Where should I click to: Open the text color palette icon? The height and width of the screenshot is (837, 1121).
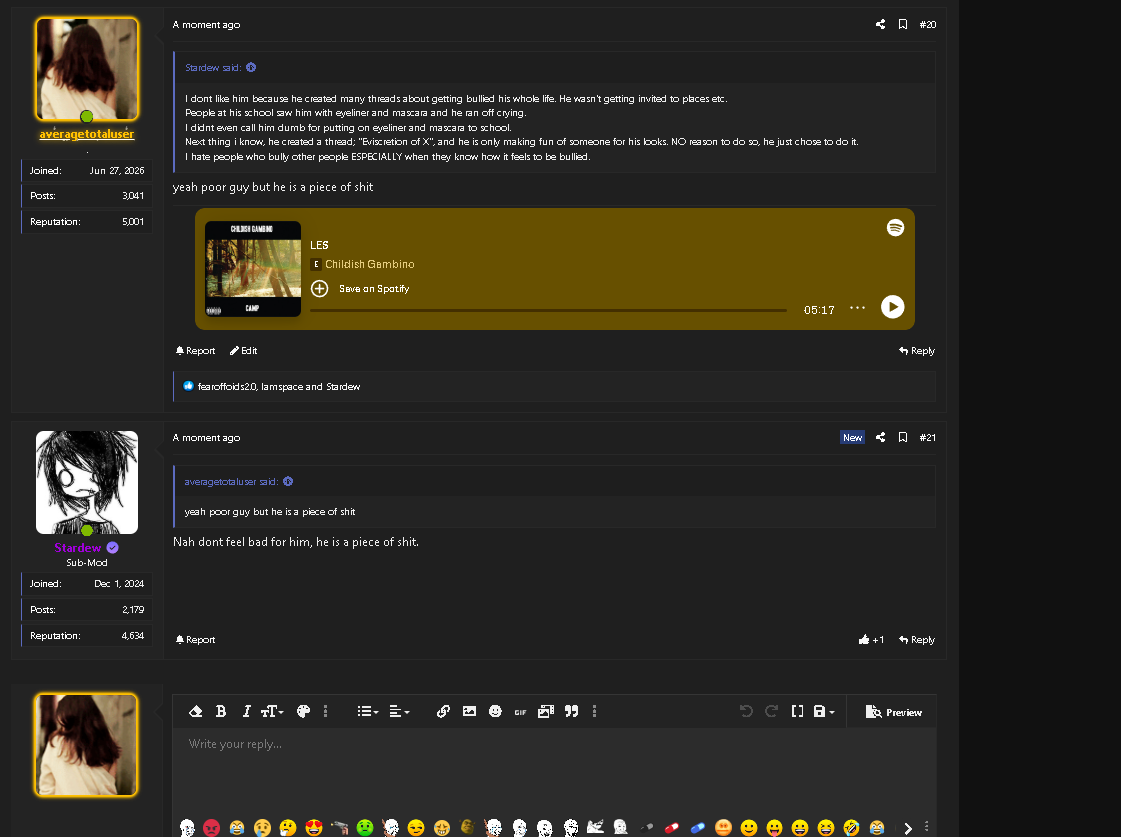pos(303,711)
